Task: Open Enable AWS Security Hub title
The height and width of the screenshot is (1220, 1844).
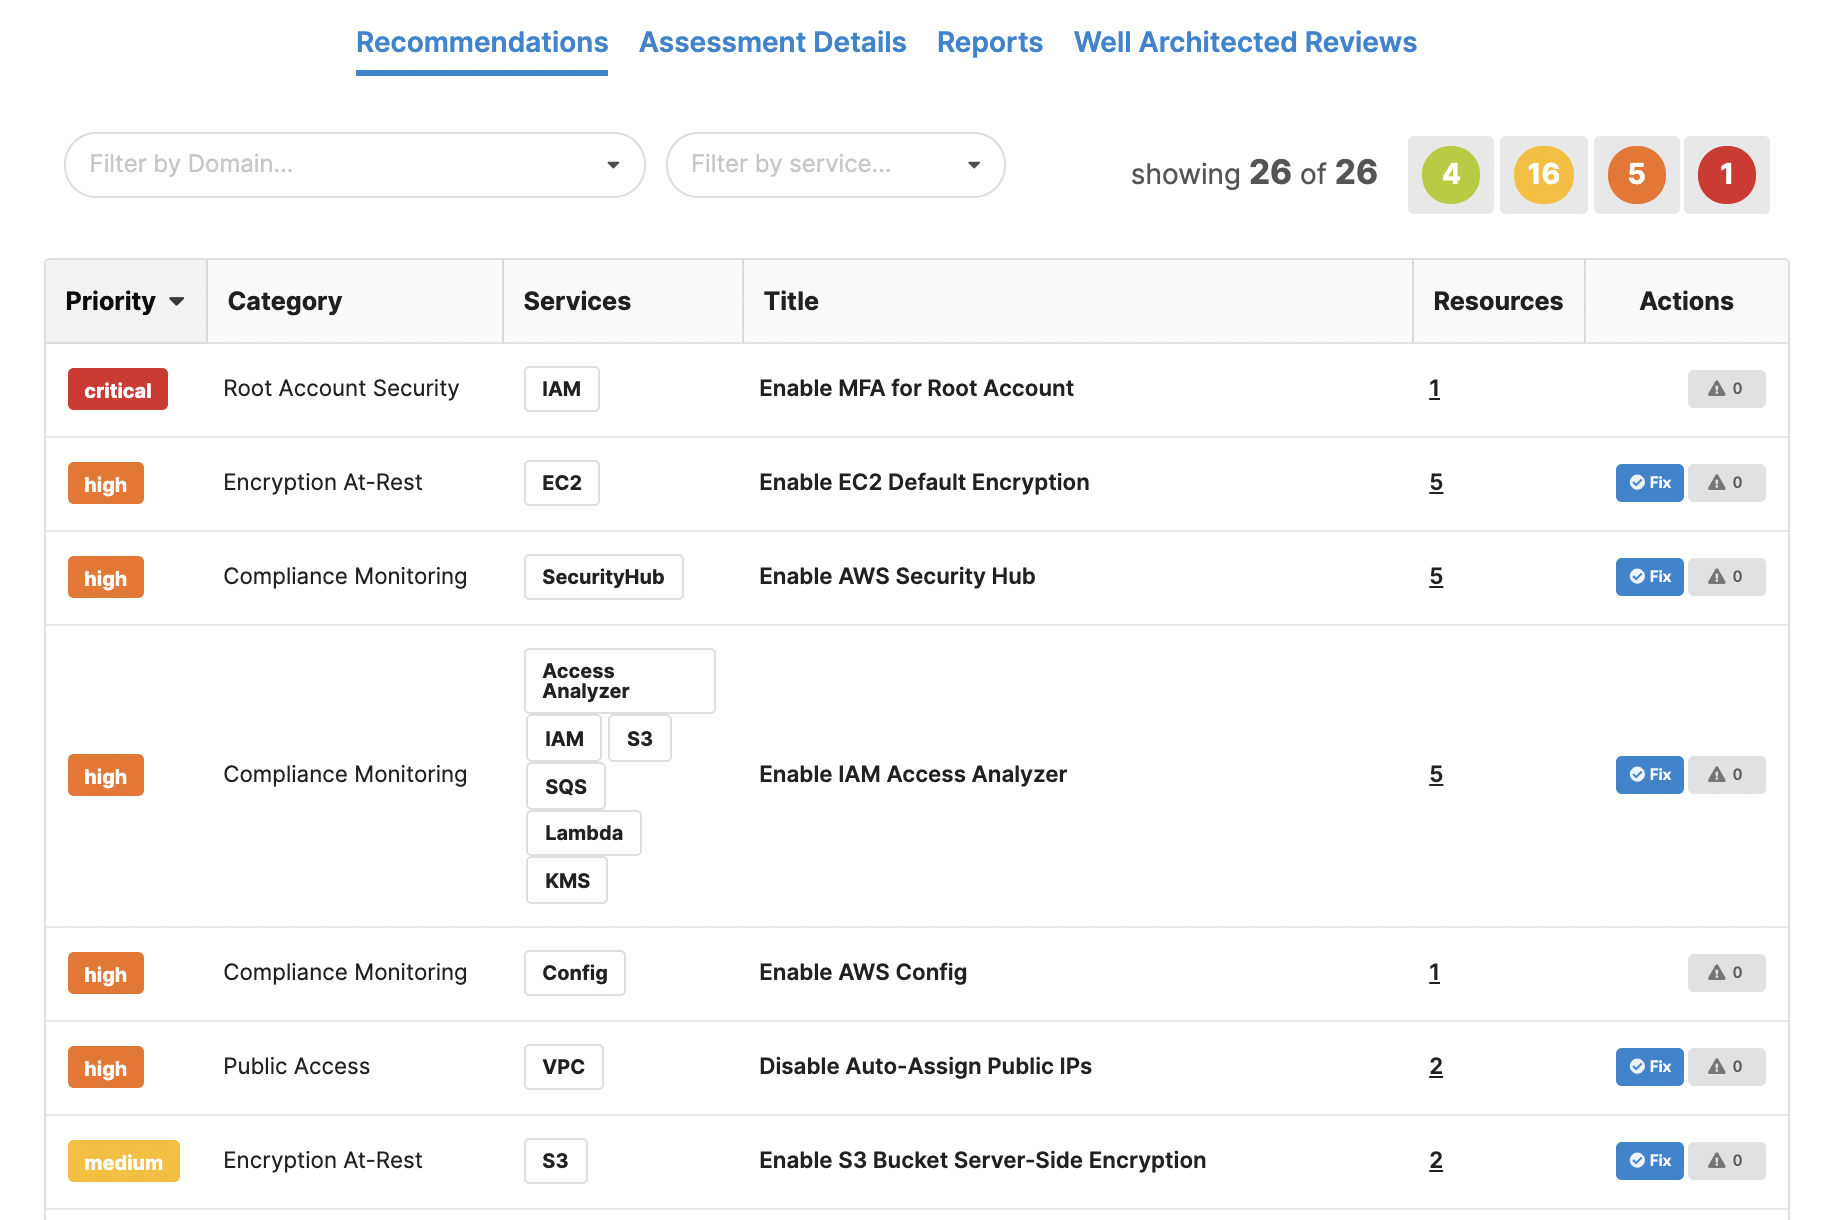Action: 897,576
